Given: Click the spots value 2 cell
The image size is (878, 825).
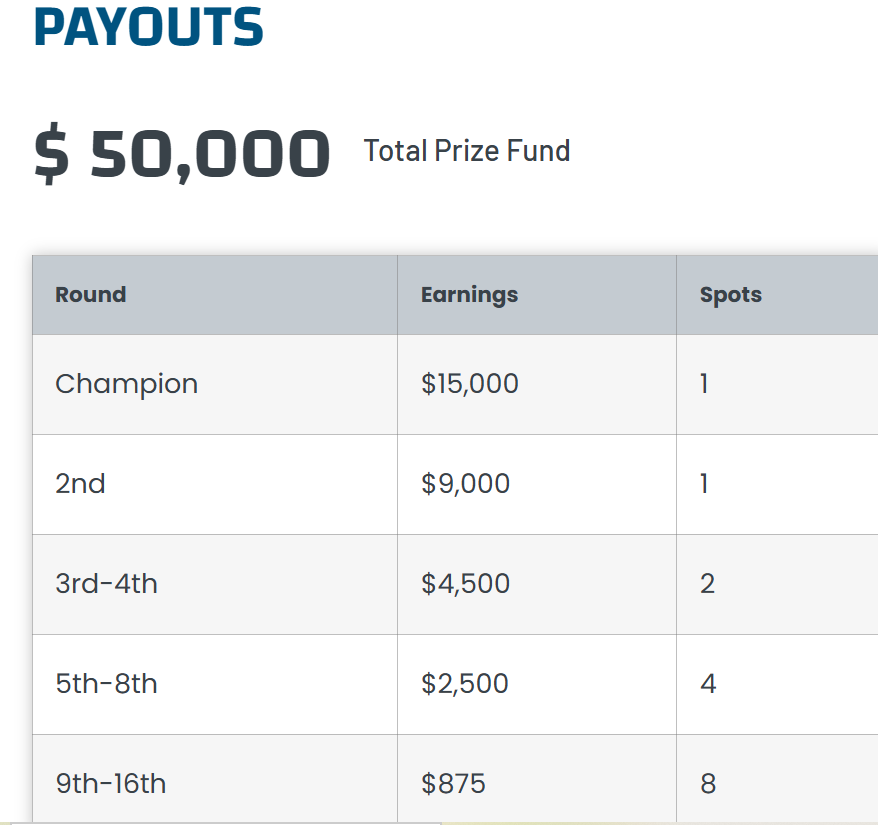Looking at the screenshot, I should click(708, 584).
